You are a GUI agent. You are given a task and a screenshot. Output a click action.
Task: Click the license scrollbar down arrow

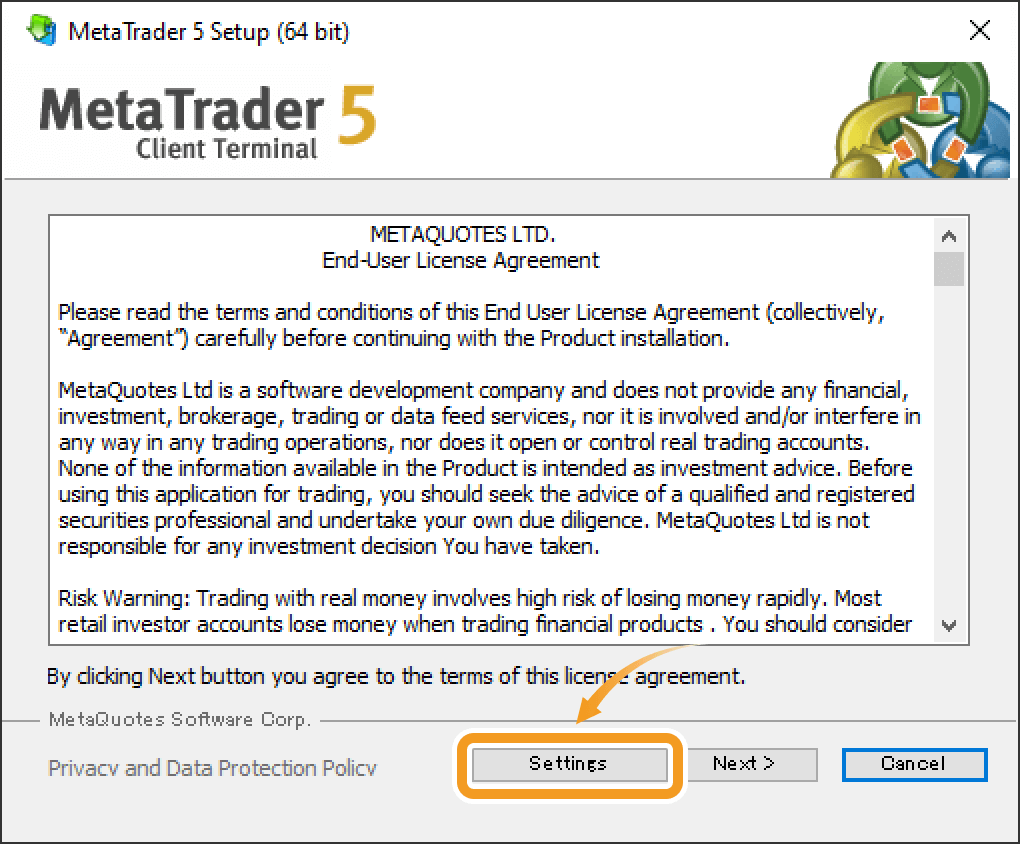(x=949, y=625)
